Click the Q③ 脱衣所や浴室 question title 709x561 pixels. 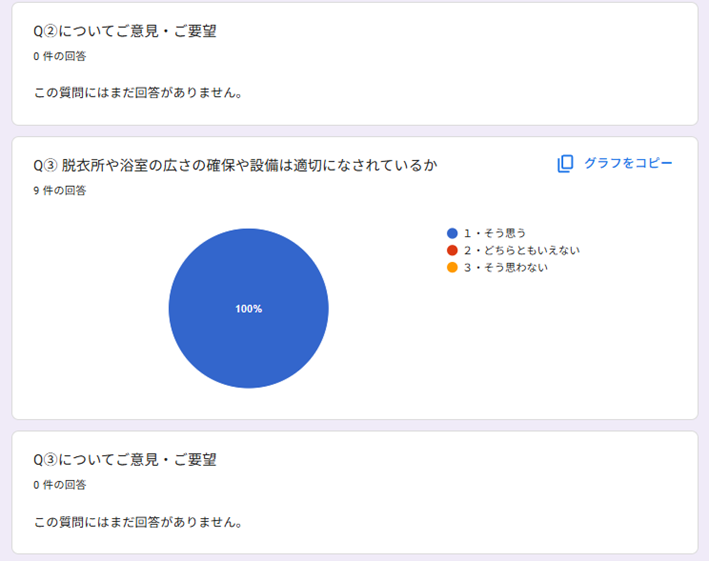click(x=235, y=165)
